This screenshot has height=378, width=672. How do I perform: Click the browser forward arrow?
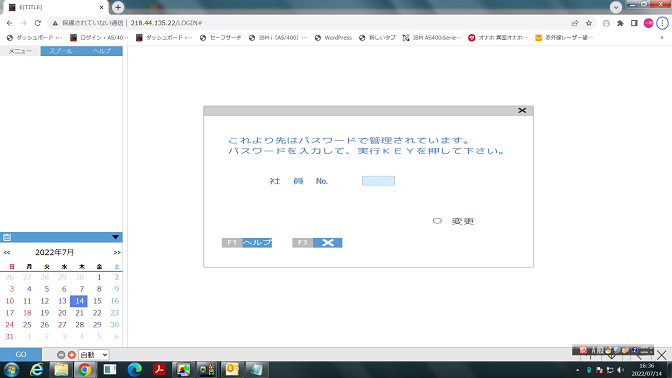pyautogui.click(x=24, y=23)
